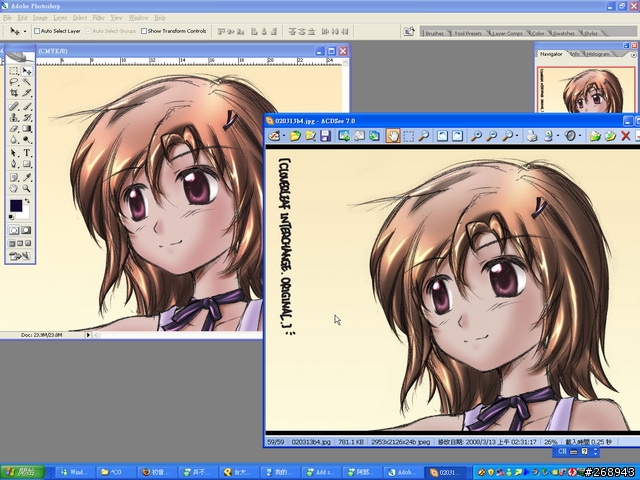Switch to the ACDSee 02031 taskbar button
The image size is (640, 480).
(444, 472)
